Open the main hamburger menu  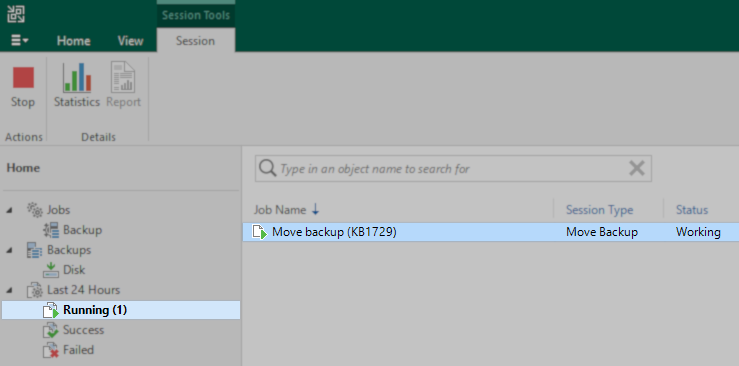pos(20,41)
